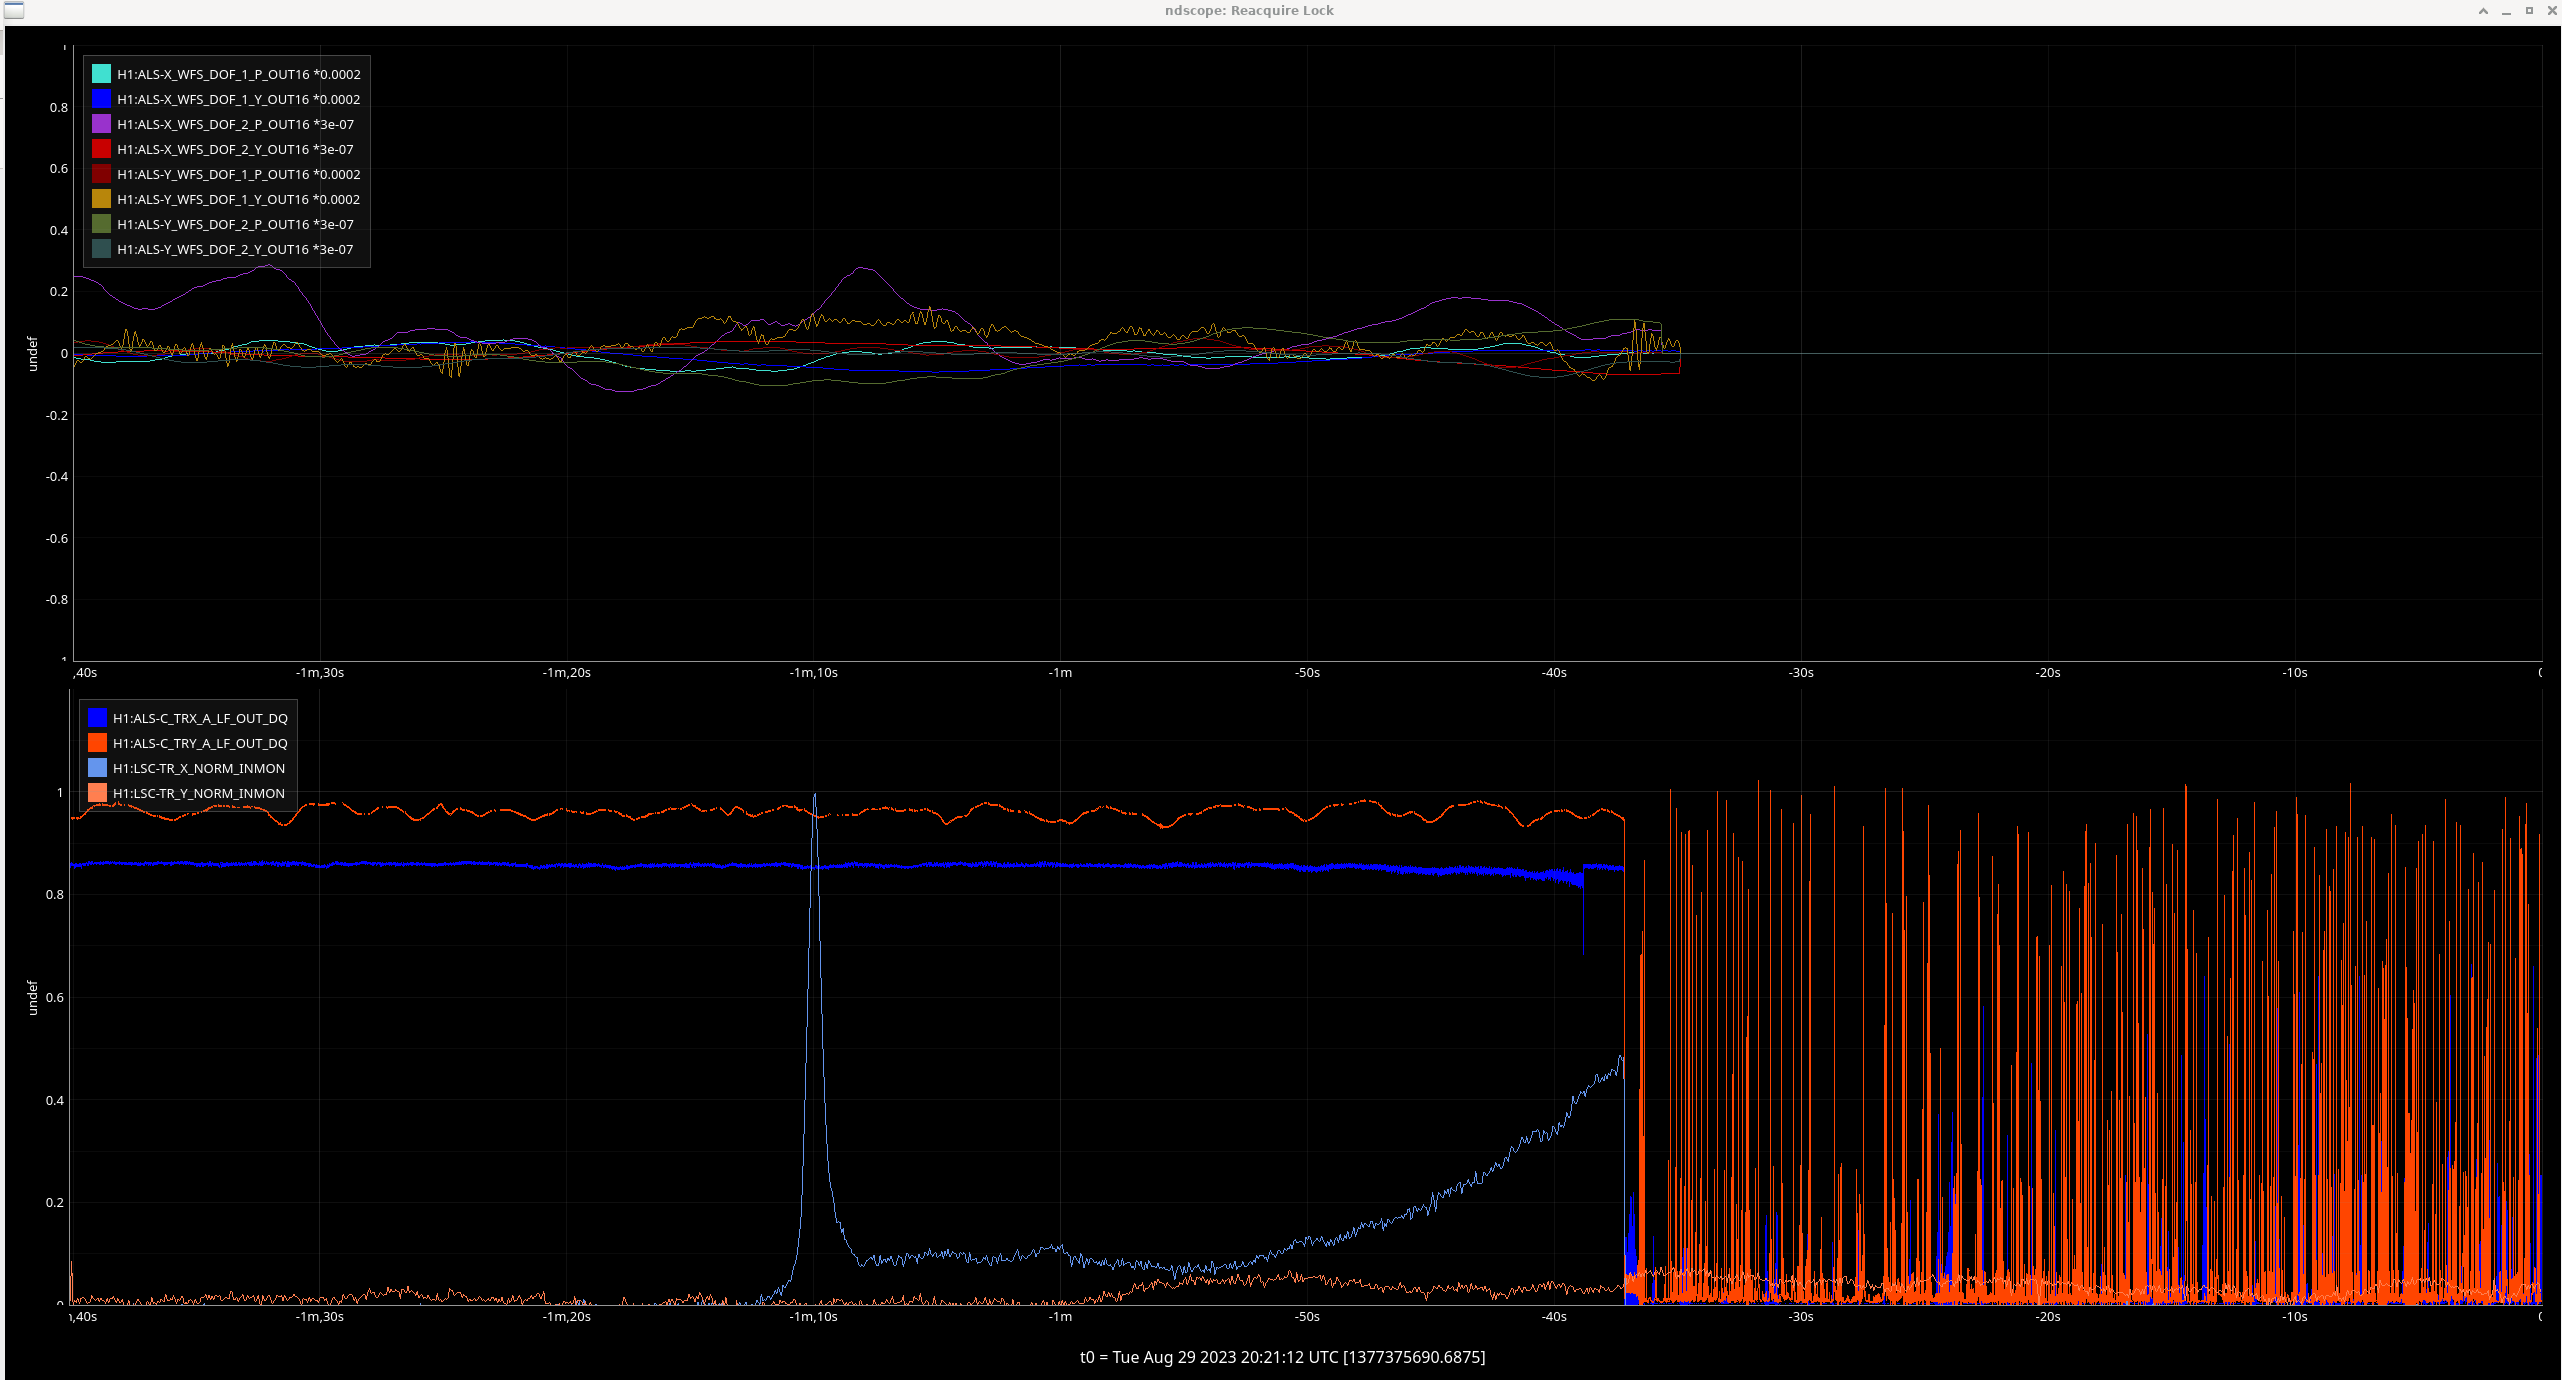Select legend label H1:LSC-TR_Y_NORM_INMON
2562x1380 pixels.
[x=199, y=793]
